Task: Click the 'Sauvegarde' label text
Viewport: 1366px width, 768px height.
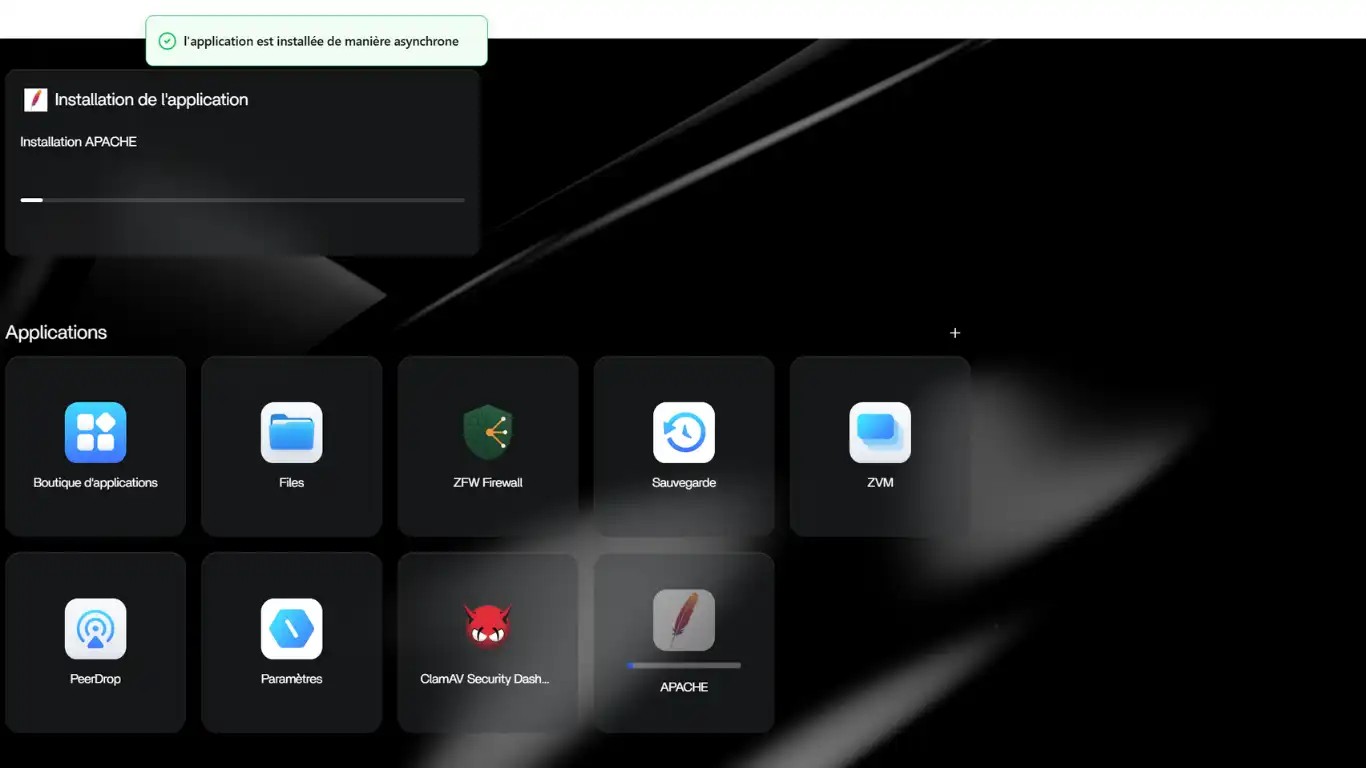Action: 684,482
